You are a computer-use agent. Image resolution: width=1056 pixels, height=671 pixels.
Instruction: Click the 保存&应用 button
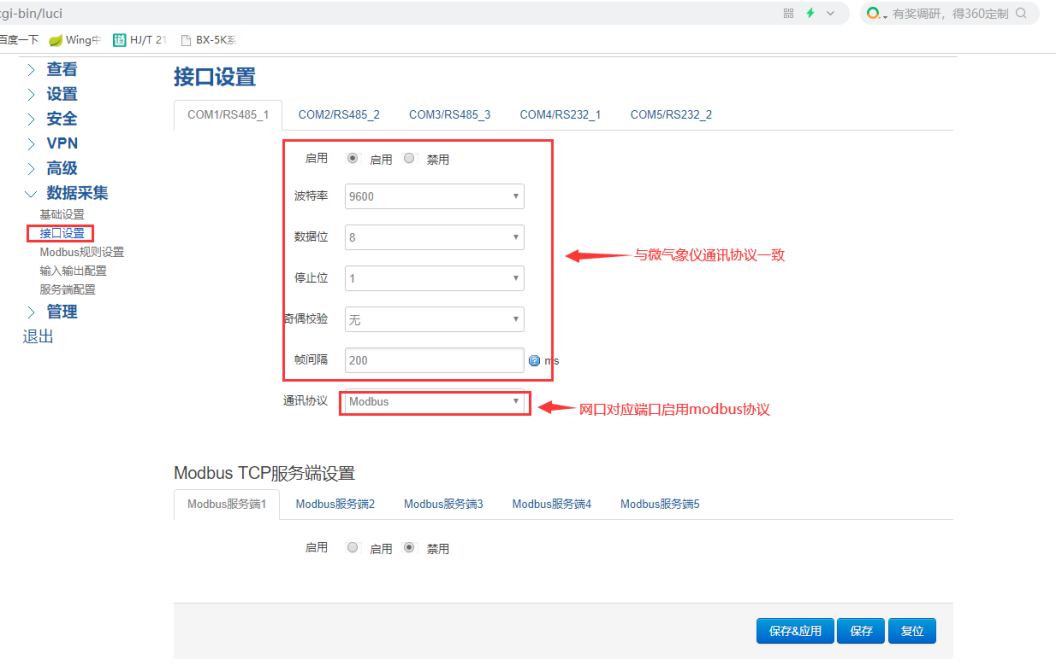pyautogui.click(x=794, y=630)
